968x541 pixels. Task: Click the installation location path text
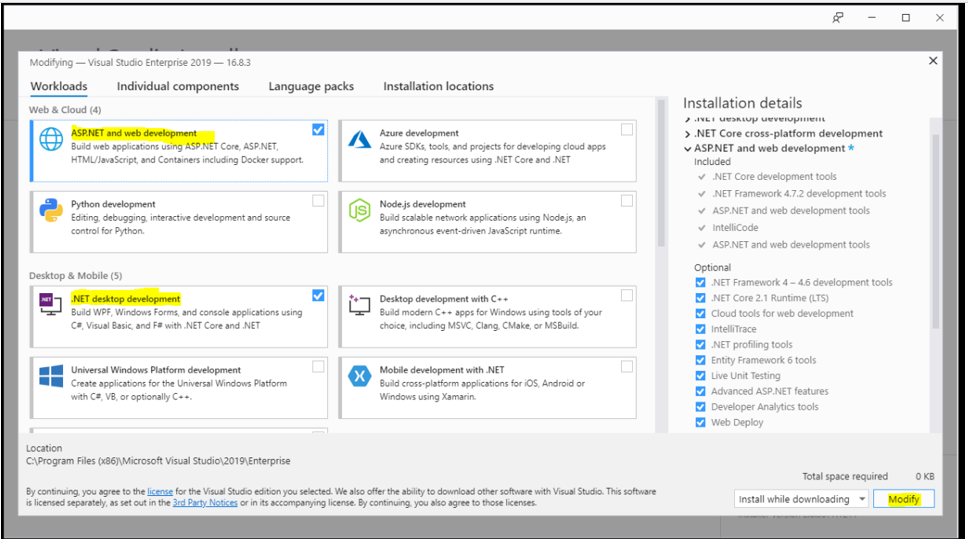[x=158, y=461]
